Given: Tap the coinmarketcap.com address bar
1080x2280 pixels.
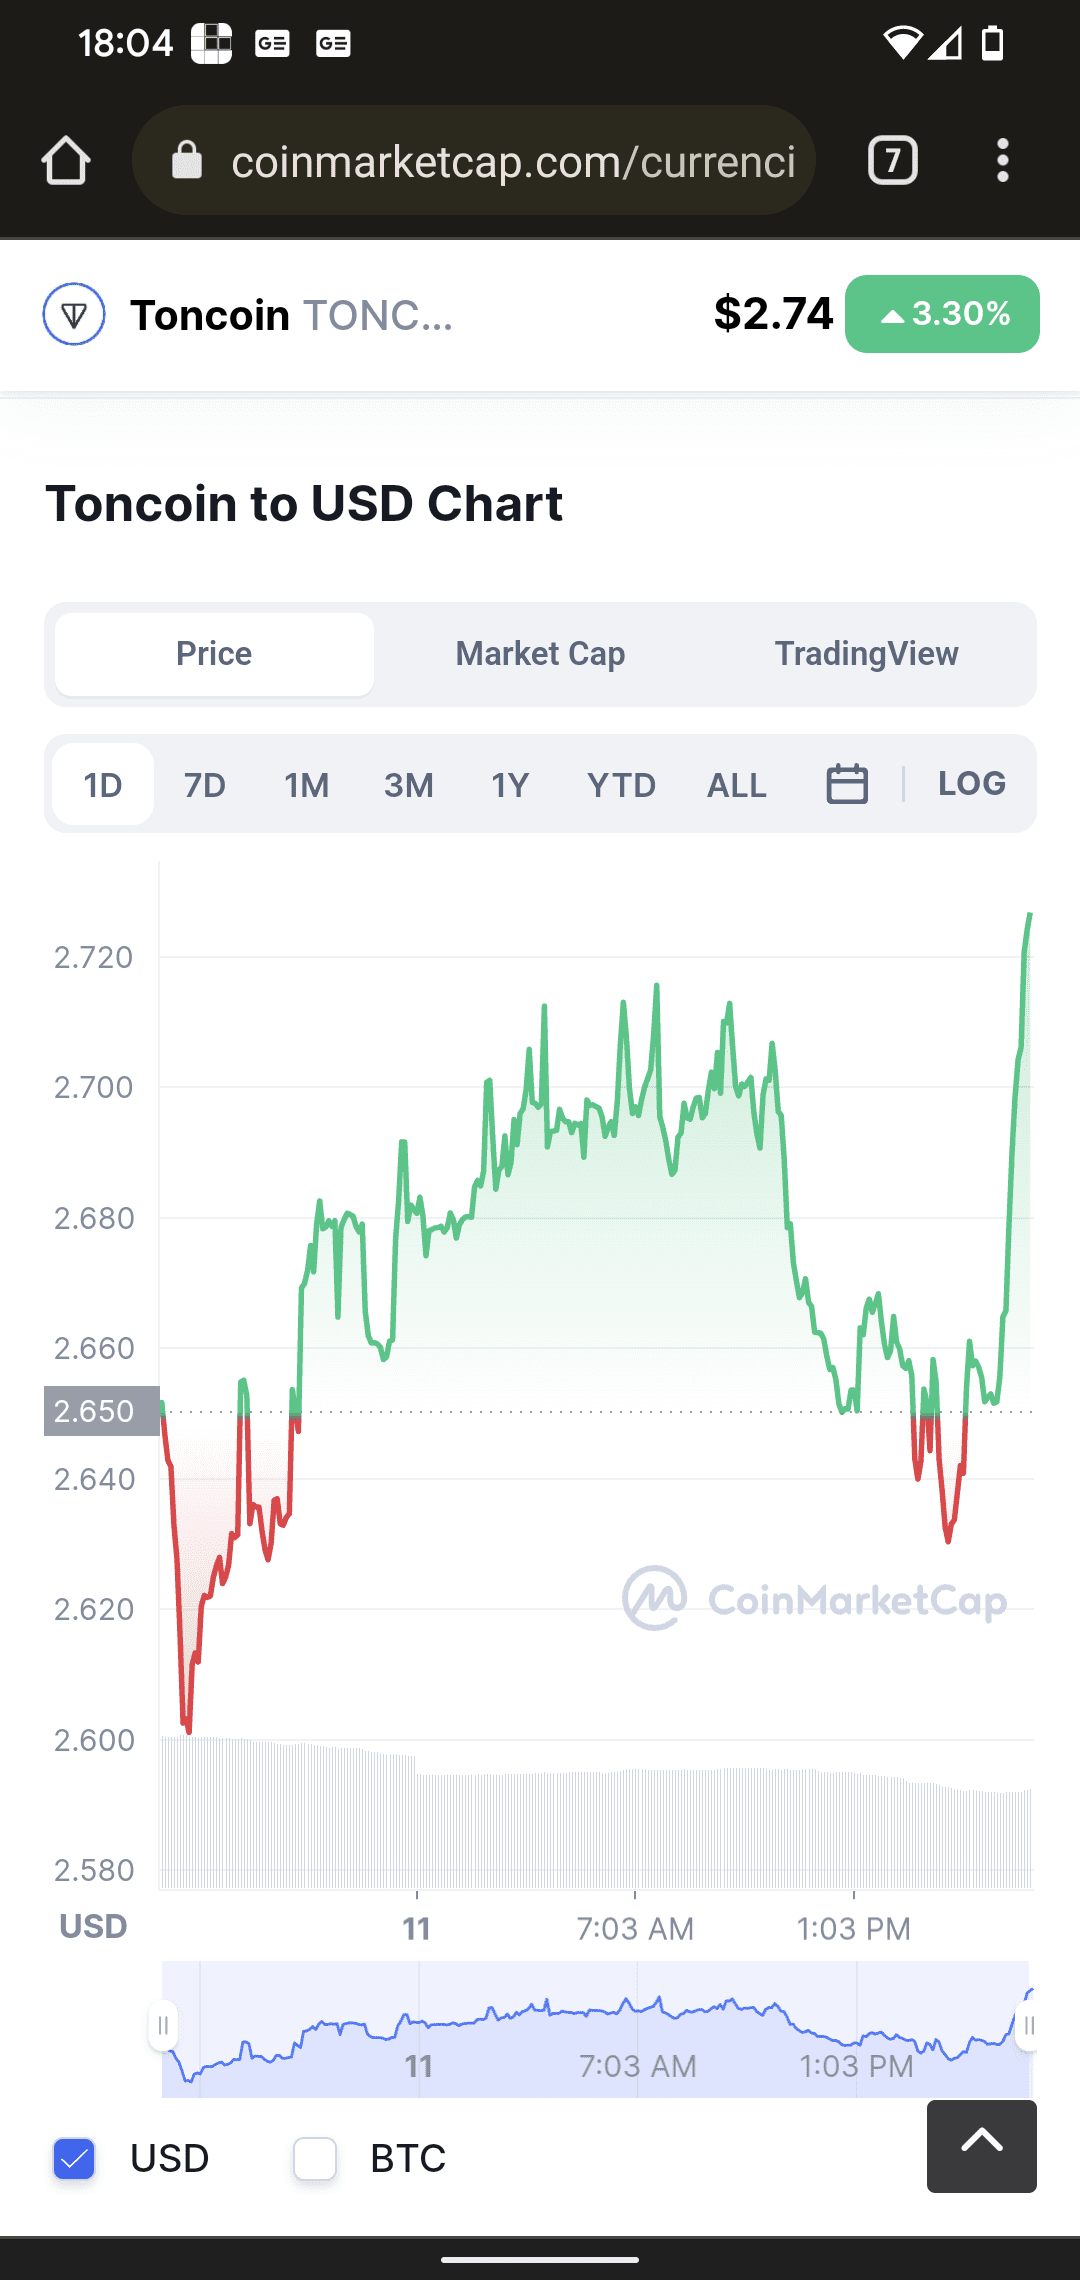Looking at the screenshot, I should tap(512, 161).
